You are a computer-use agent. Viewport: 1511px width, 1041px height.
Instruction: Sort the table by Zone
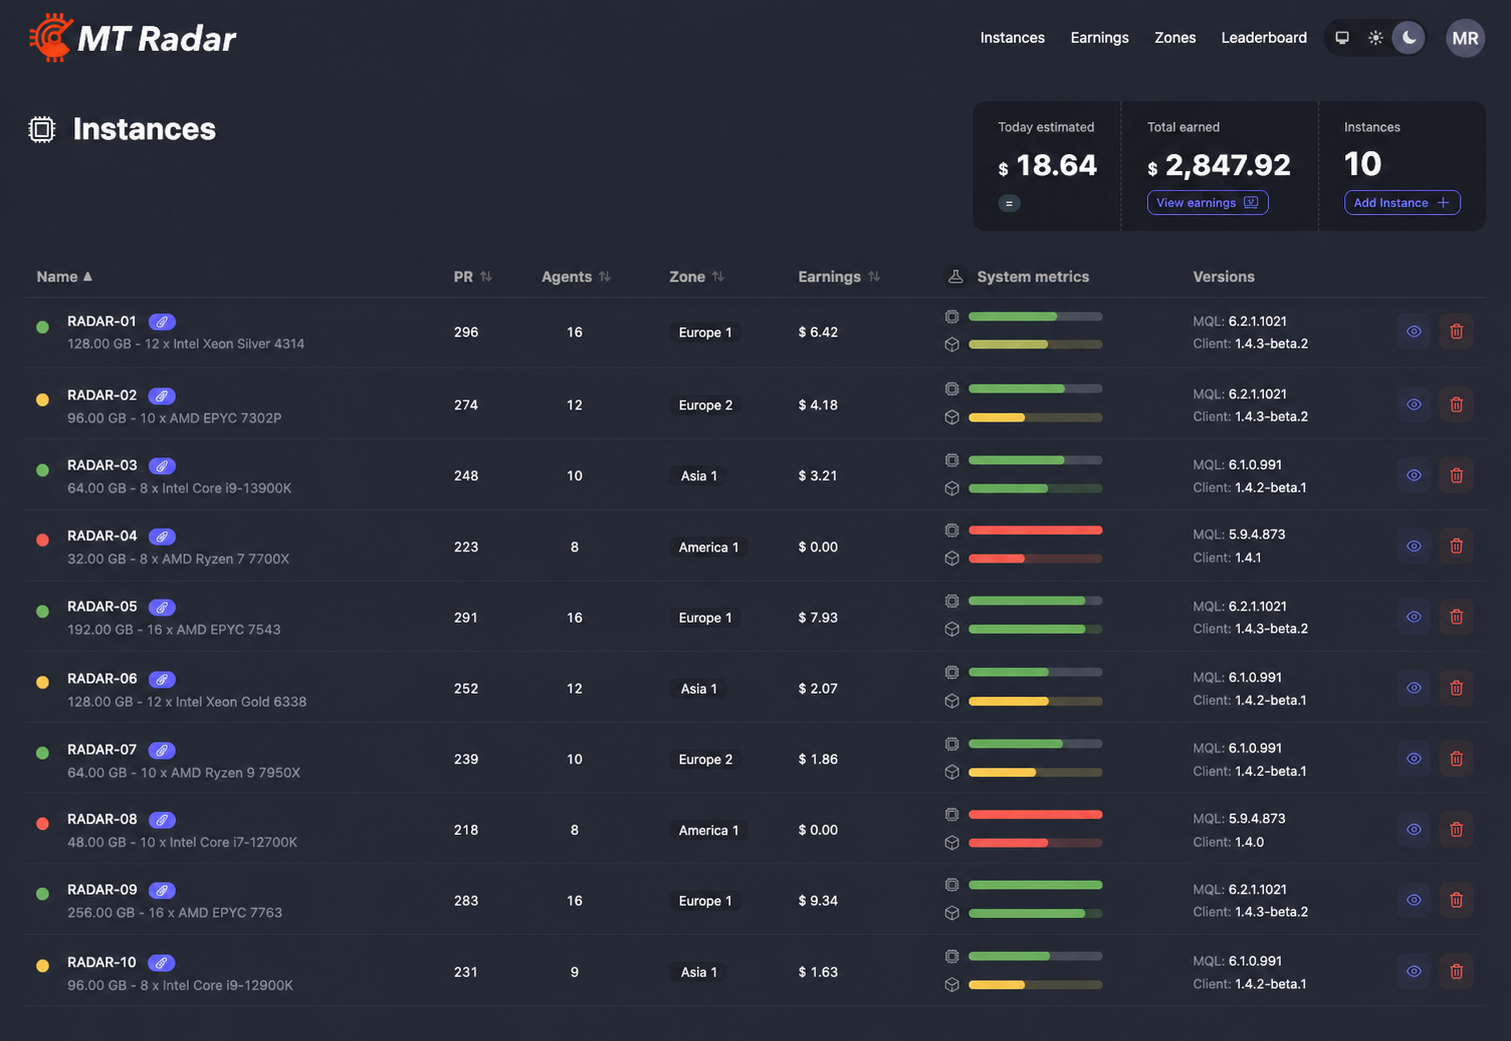coord(697,277)
